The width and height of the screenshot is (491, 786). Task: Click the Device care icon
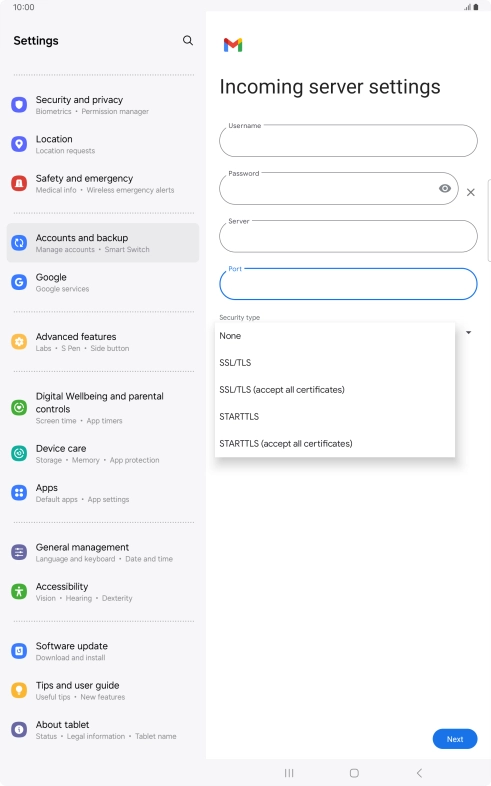tap(19, 454)
